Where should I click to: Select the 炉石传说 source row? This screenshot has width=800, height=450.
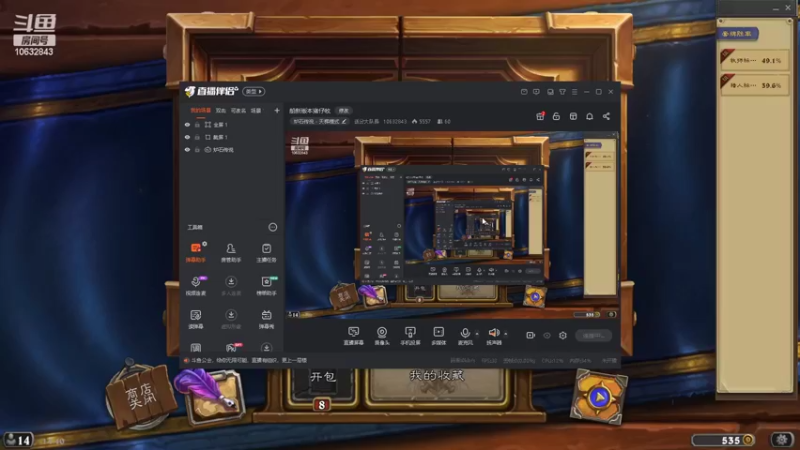coord(232,150)
